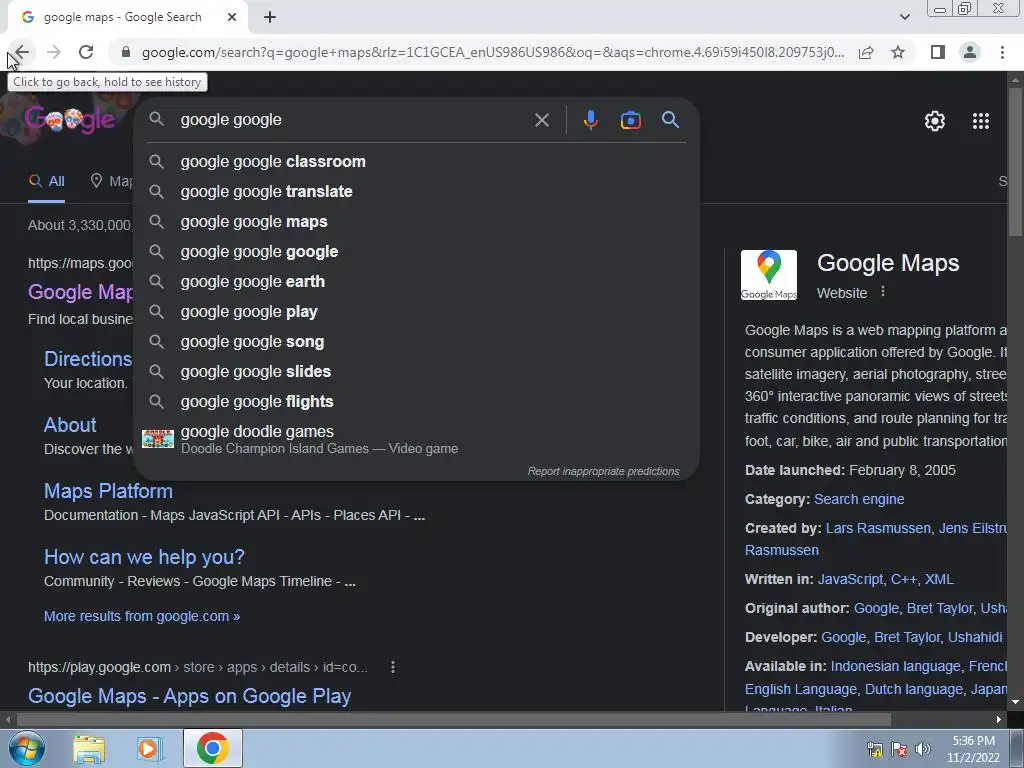Select suggestion 'google google classroom'

[417, 161]
